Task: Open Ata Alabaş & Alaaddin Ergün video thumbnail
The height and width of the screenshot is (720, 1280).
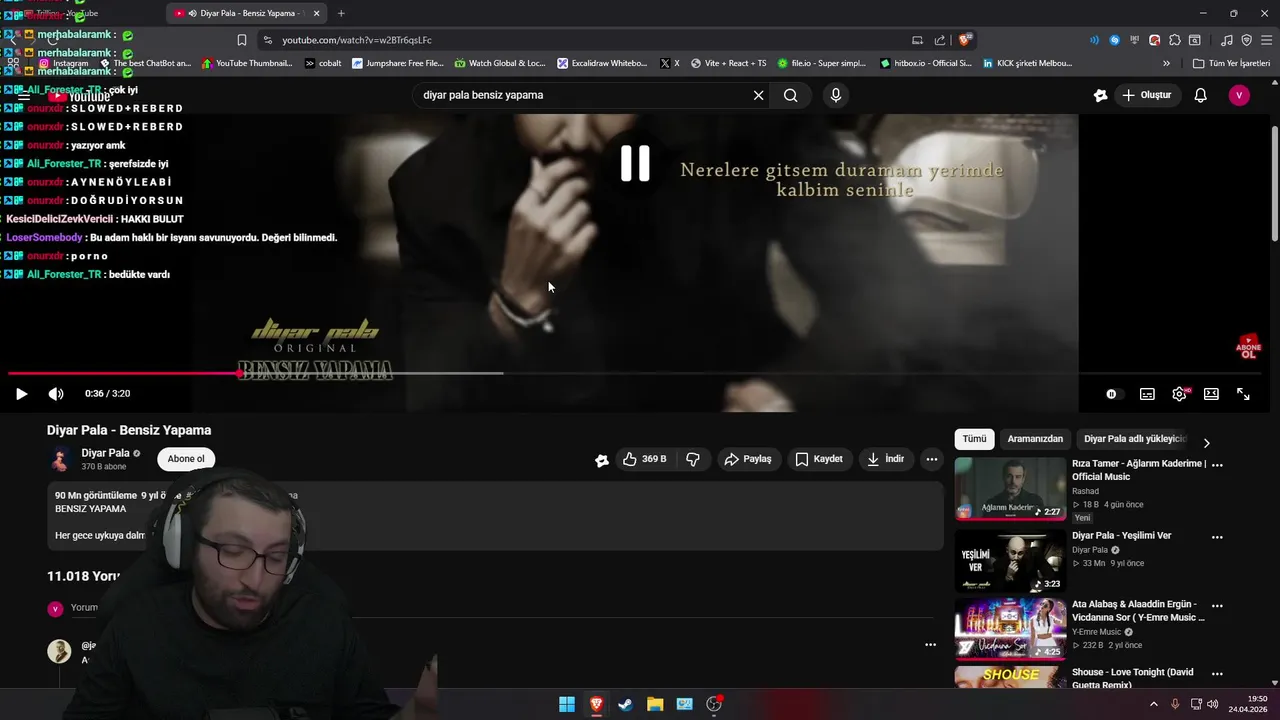Action: [1010, 629]
